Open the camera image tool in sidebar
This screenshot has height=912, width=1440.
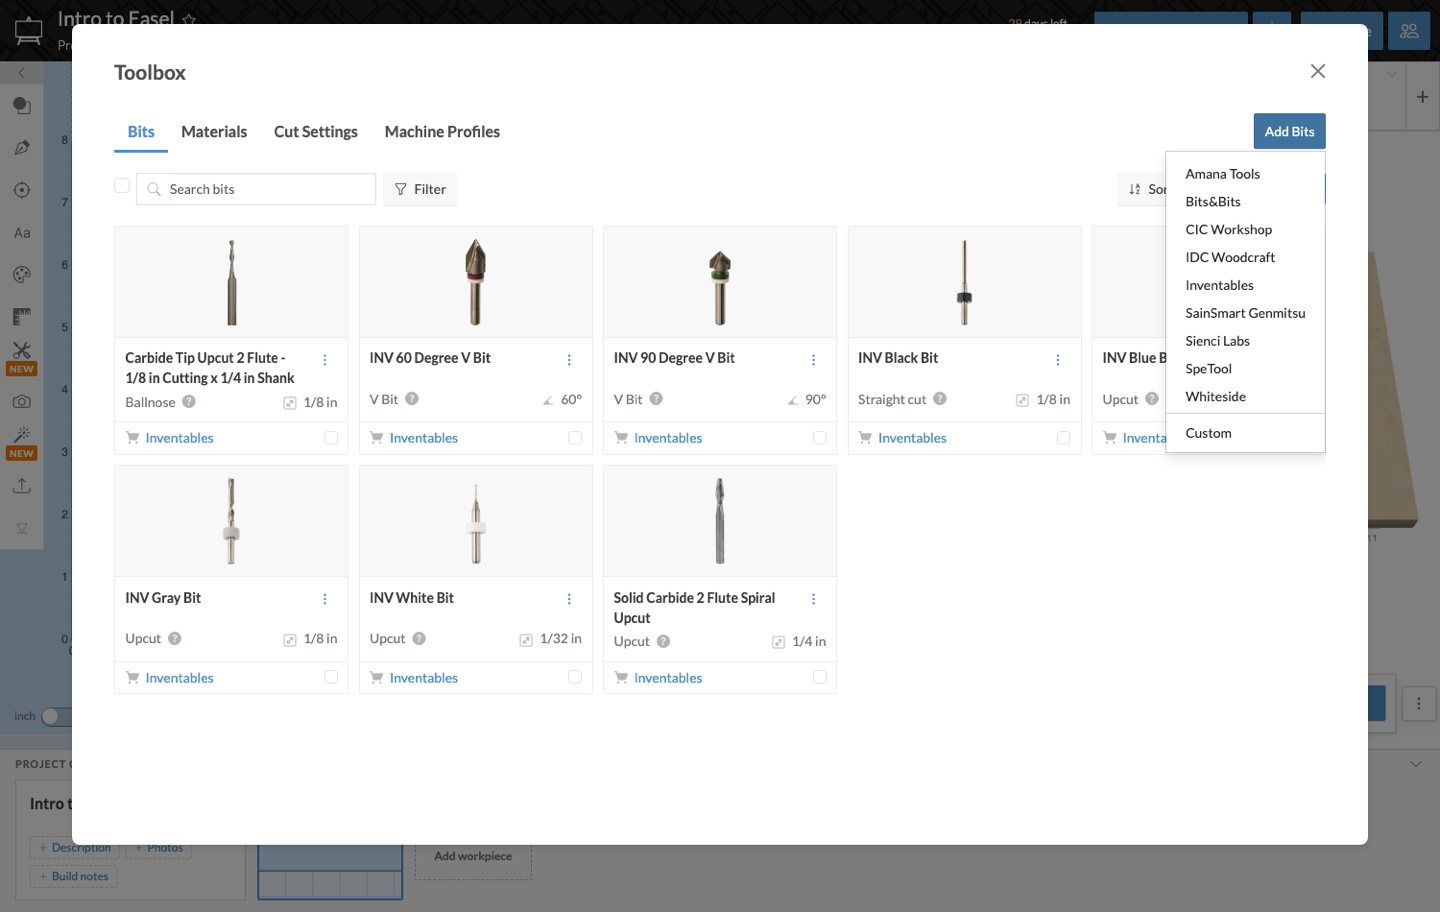21,401
